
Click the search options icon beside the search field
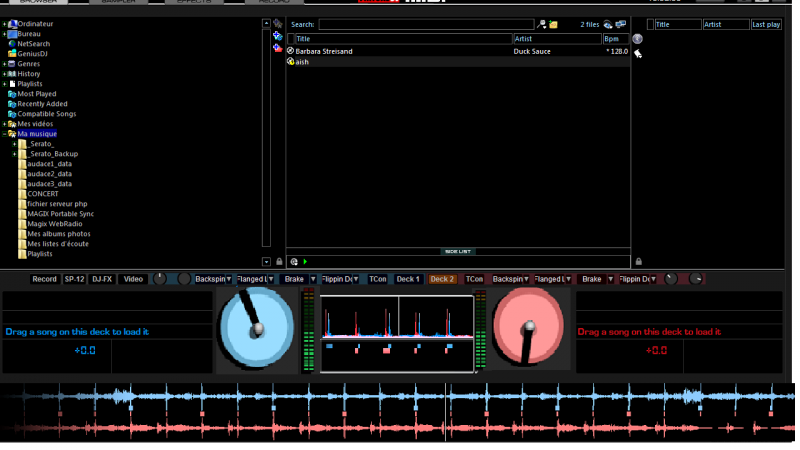[x=542, y=24]
